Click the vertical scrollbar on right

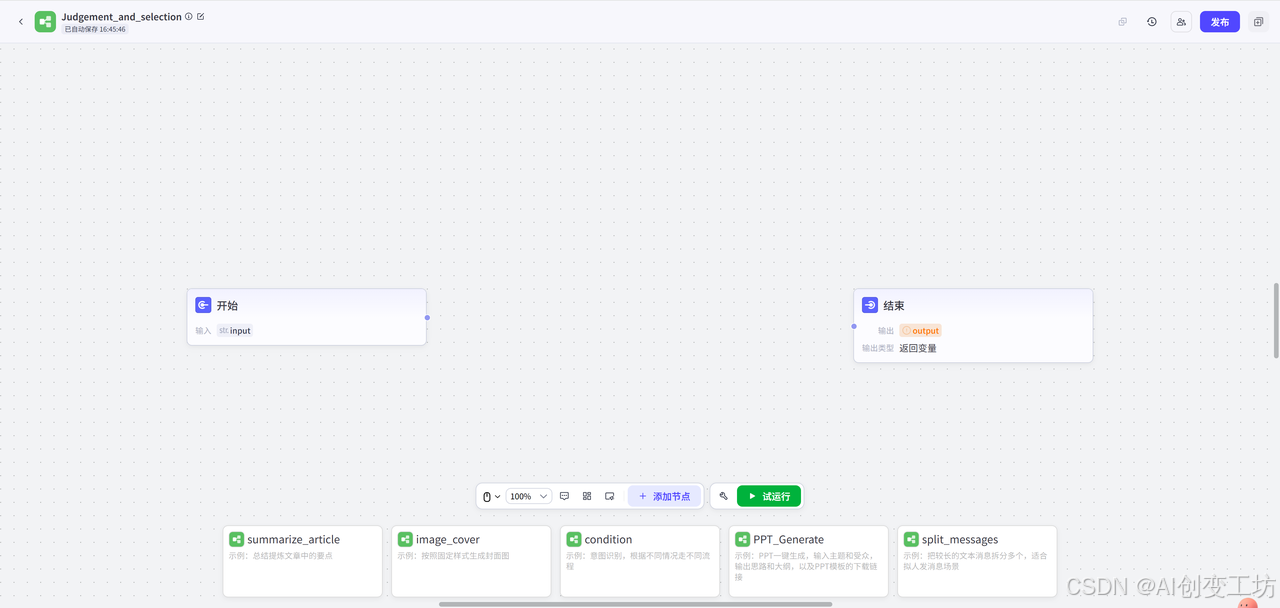pyautogui.click(x=1275, y=320)
